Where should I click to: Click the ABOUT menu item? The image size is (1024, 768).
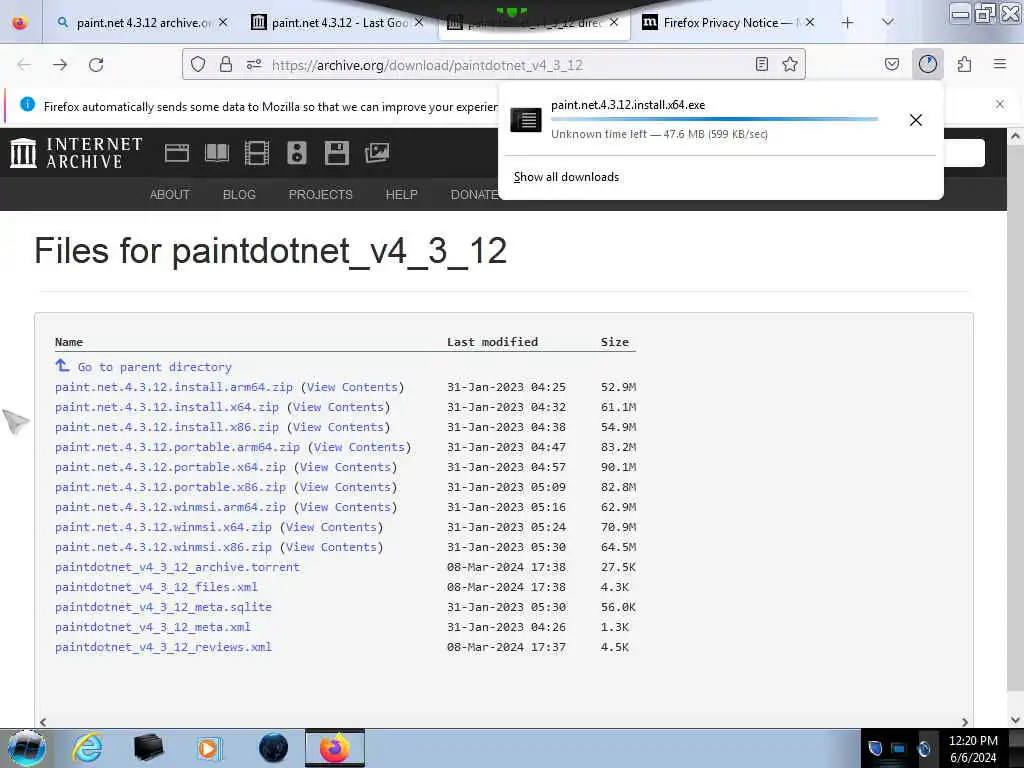click(170, 195)
